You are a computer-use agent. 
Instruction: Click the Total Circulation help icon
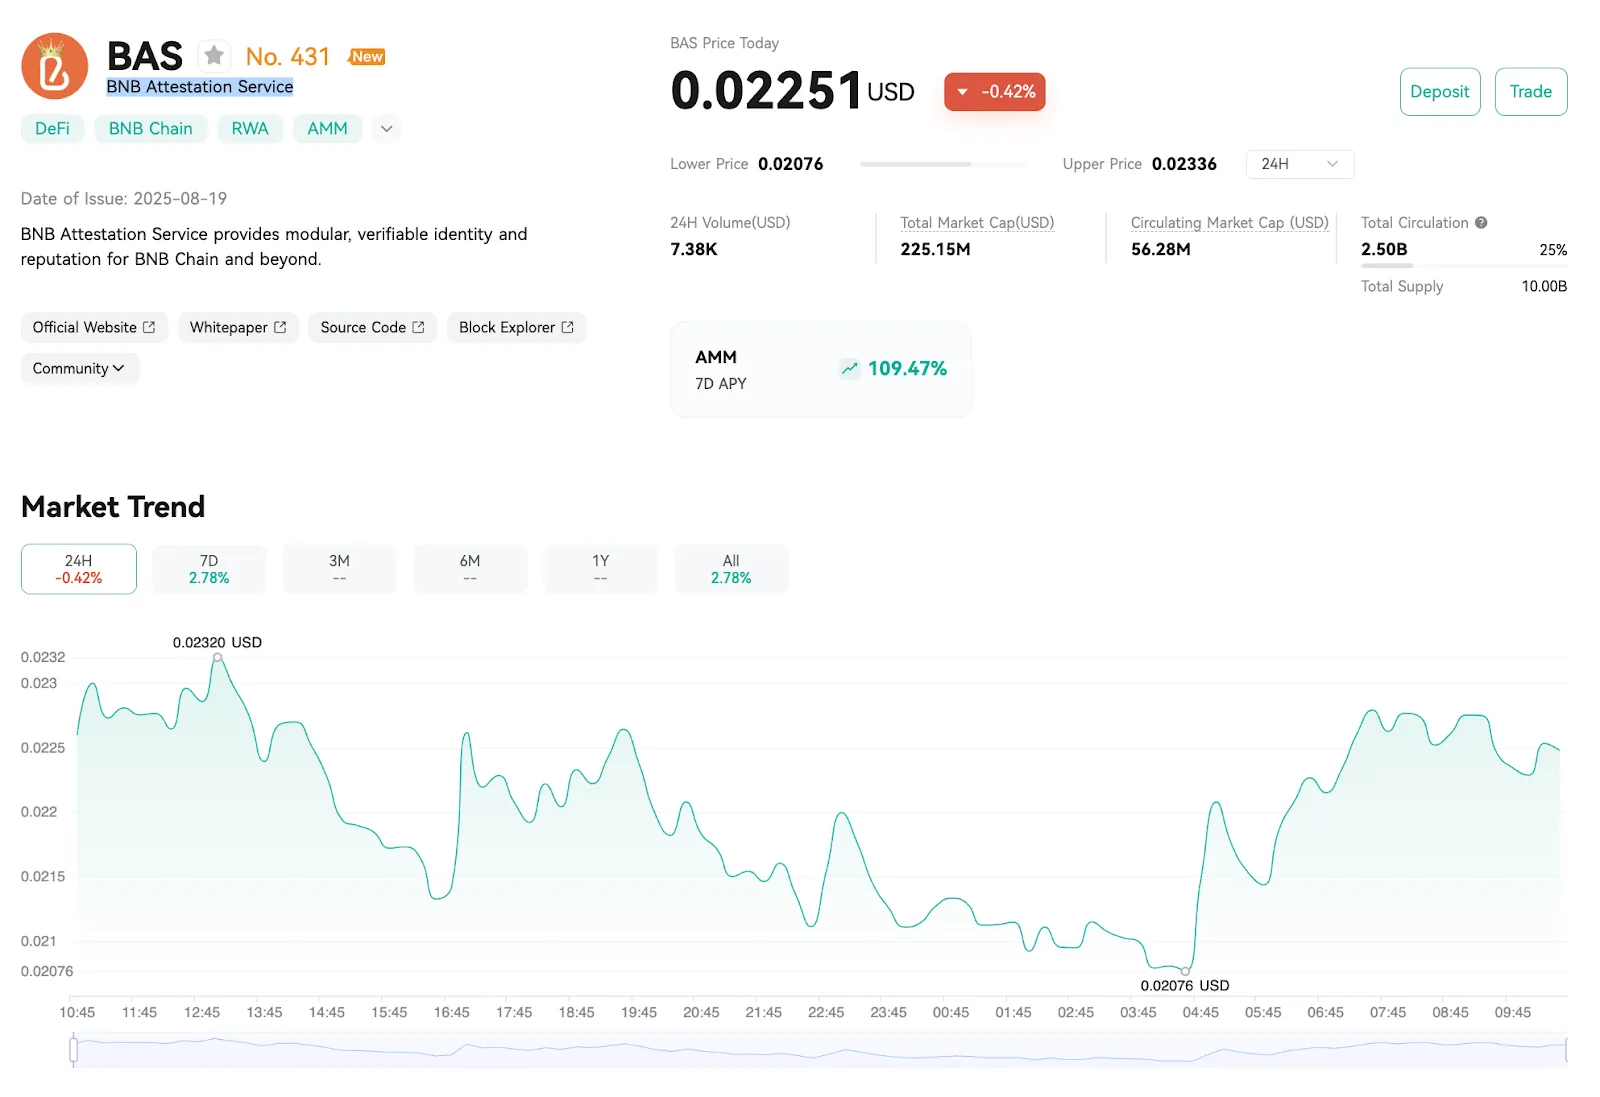coord(1481,223)
